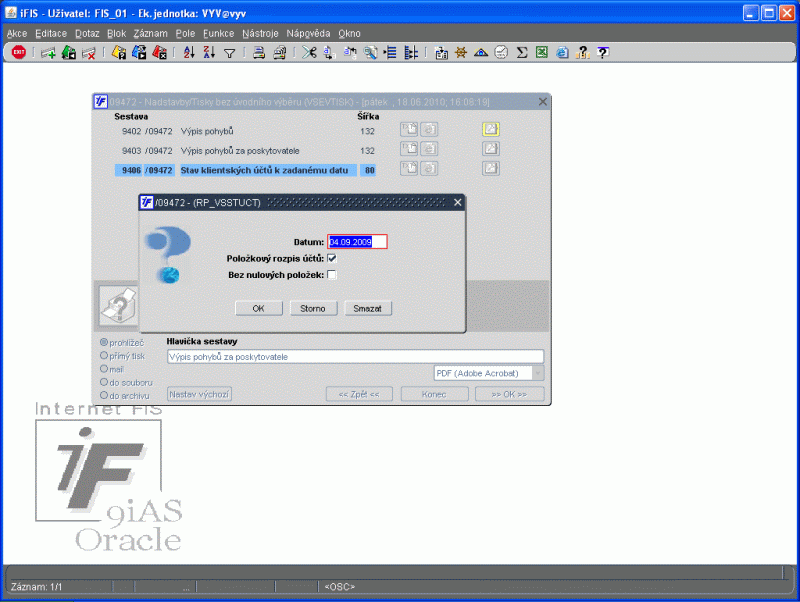Close the RP_VSSTUCT dialog with X
Viewport: 800px width, 602px height.
pos(458,203)
